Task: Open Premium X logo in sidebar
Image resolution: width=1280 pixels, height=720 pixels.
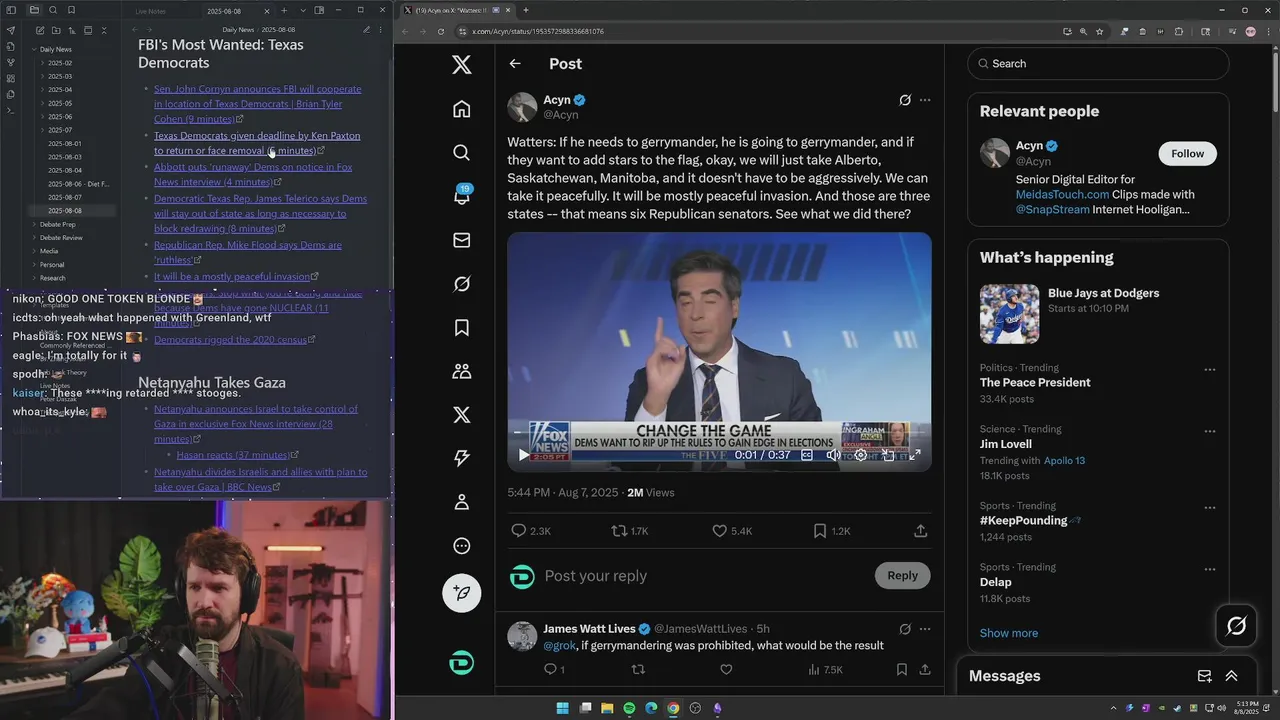Action: 461,415
